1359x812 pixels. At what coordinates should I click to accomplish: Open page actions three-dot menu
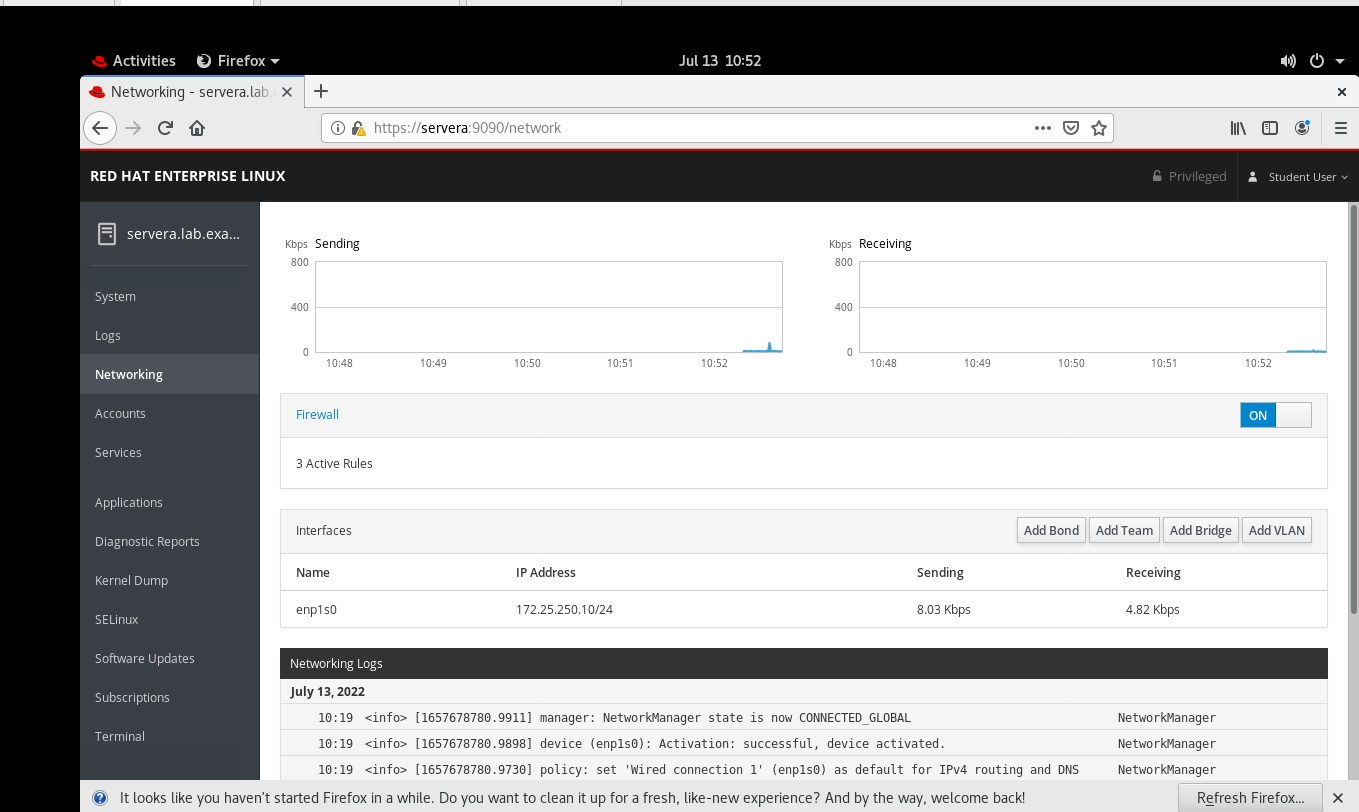[1042, 128]
